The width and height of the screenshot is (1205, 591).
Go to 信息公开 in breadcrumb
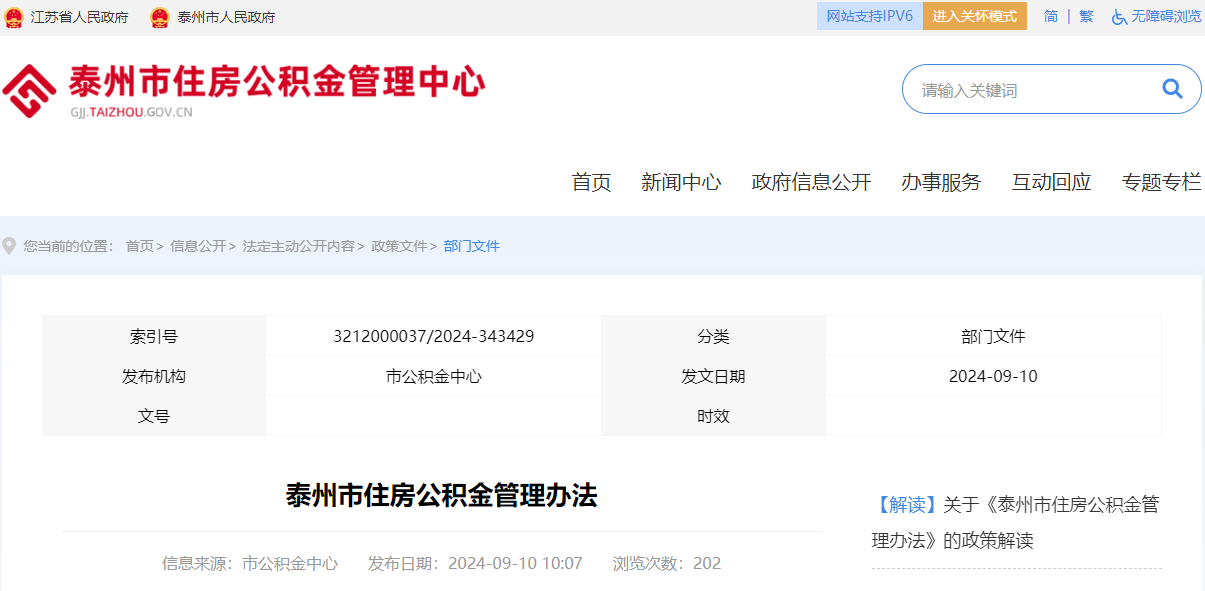click(197, 246)
